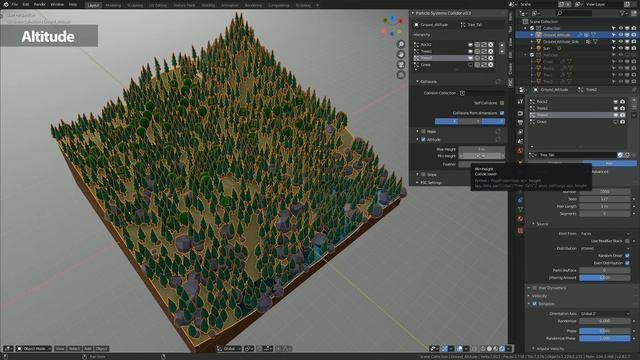Open the Add menu in viewport header
This screenshot has height=360, width=640.
88,349
